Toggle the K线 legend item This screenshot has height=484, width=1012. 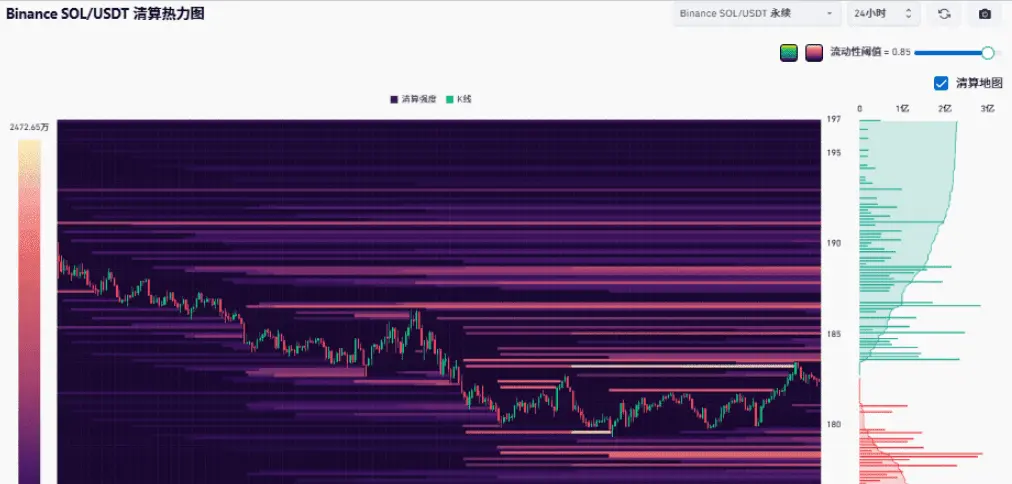(459, 99)
